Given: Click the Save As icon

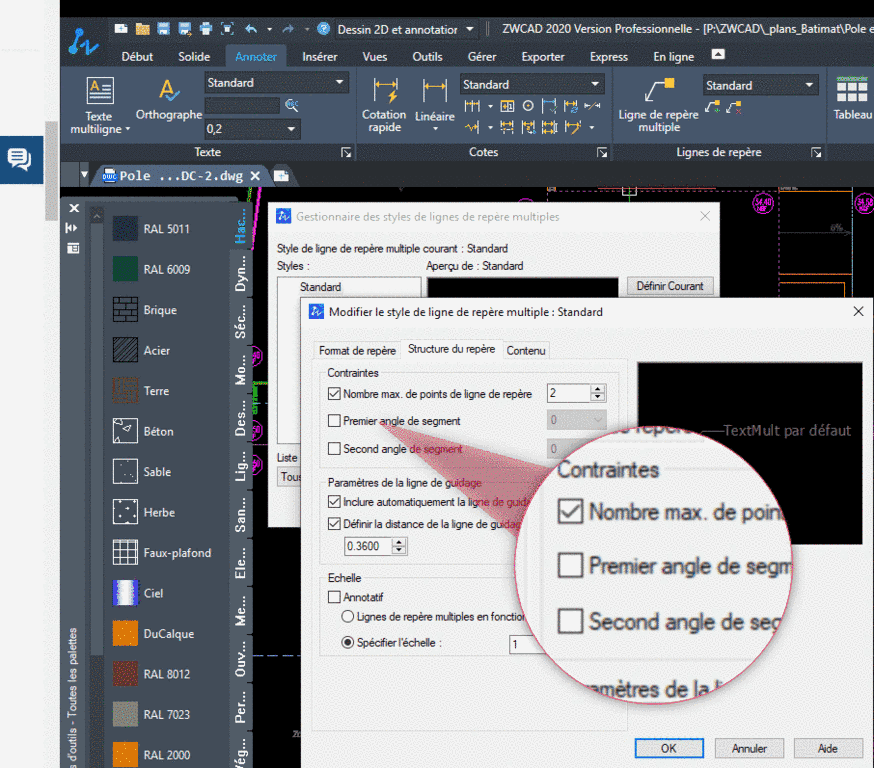Looking at the screenshot, I should (184, 28).
